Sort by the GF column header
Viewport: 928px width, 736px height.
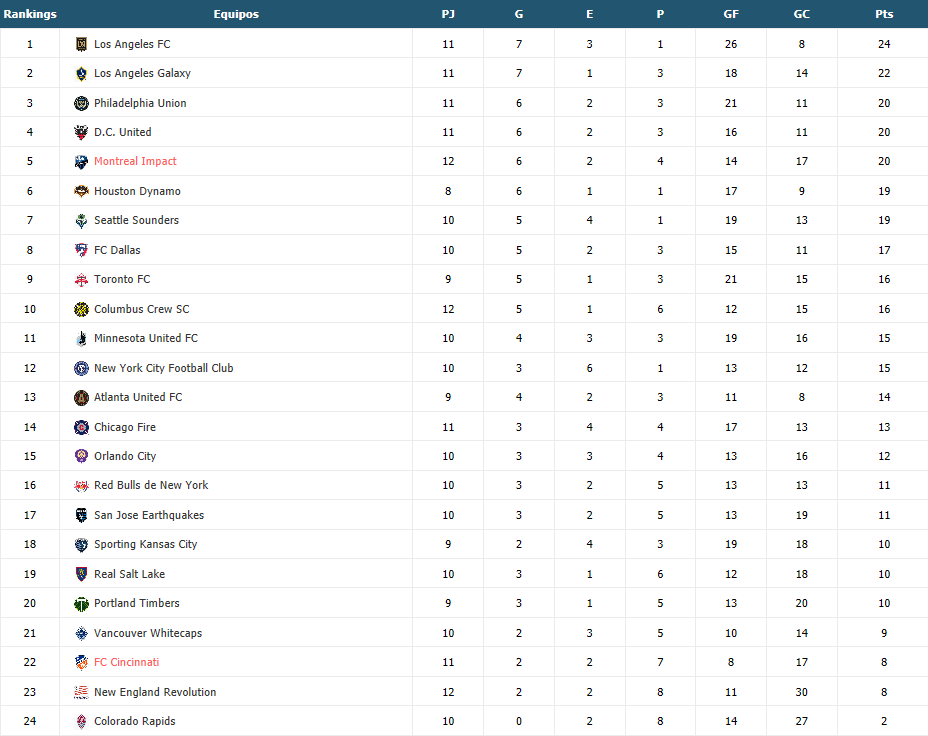pyautogui.click(x=731, y=14)
